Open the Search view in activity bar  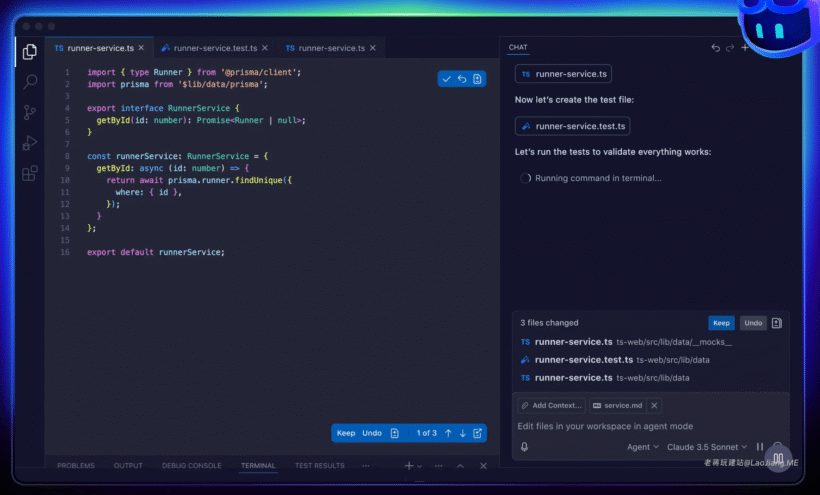point(30,82)
